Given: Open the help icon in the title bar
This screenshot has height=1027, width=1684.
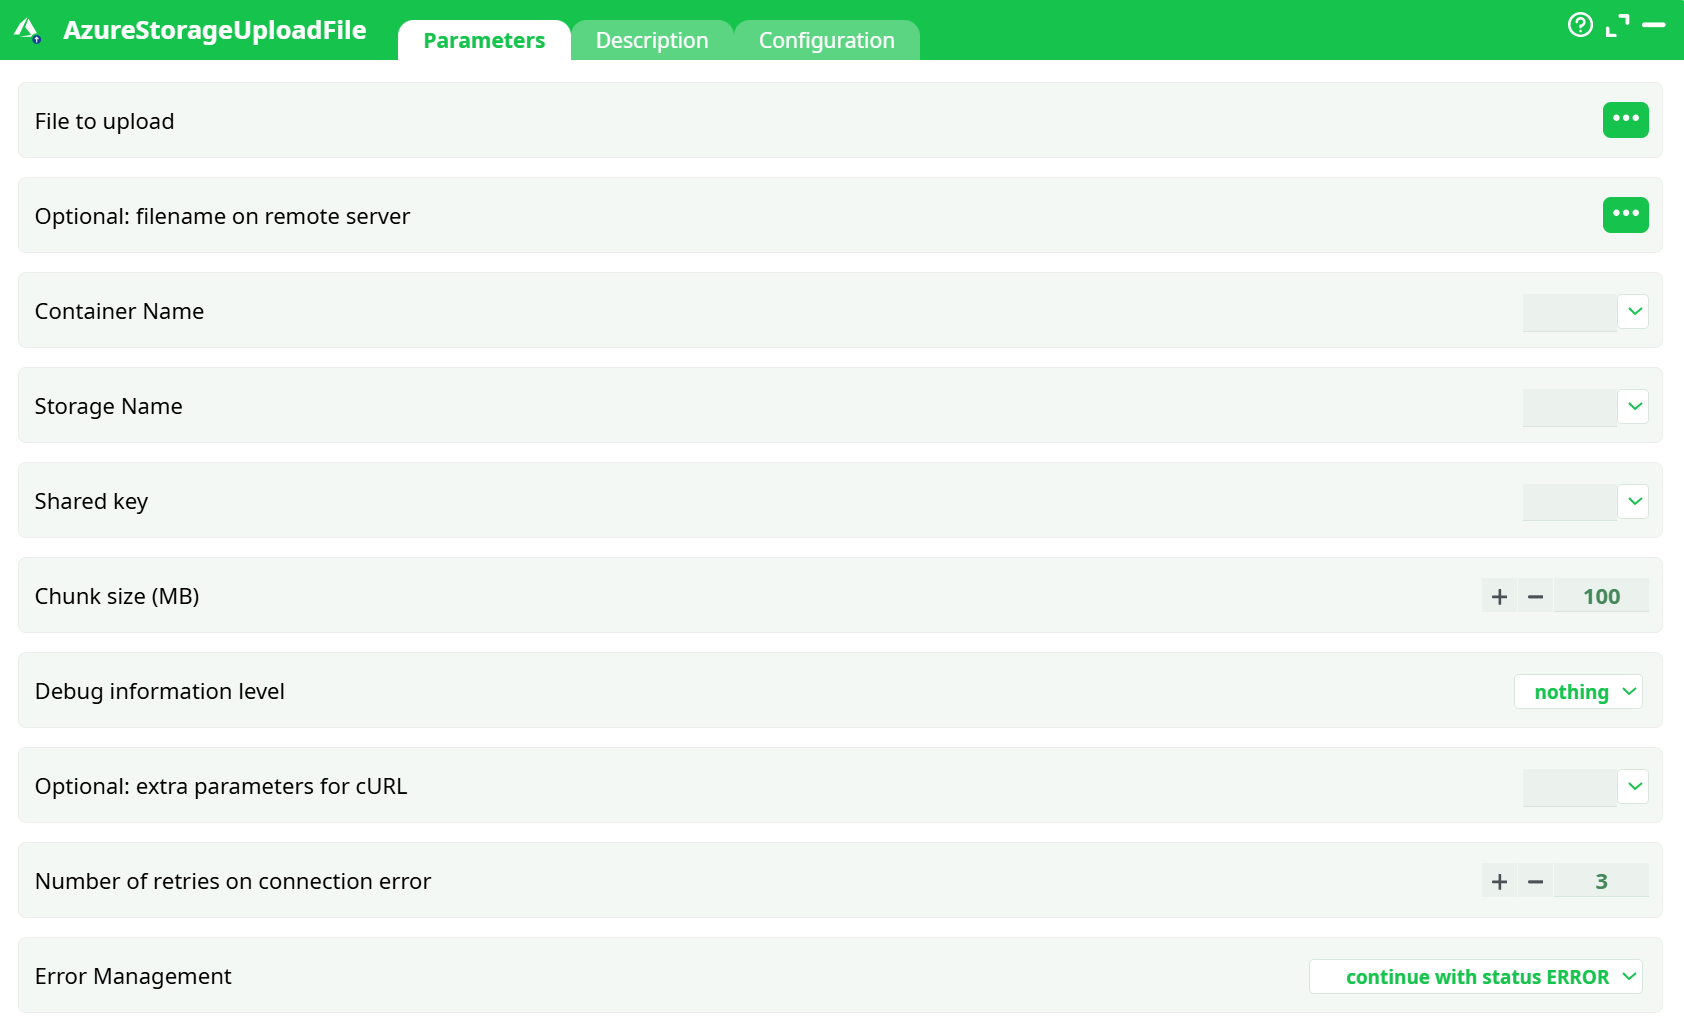Looking at the screenshot, I should [1580, 25].
